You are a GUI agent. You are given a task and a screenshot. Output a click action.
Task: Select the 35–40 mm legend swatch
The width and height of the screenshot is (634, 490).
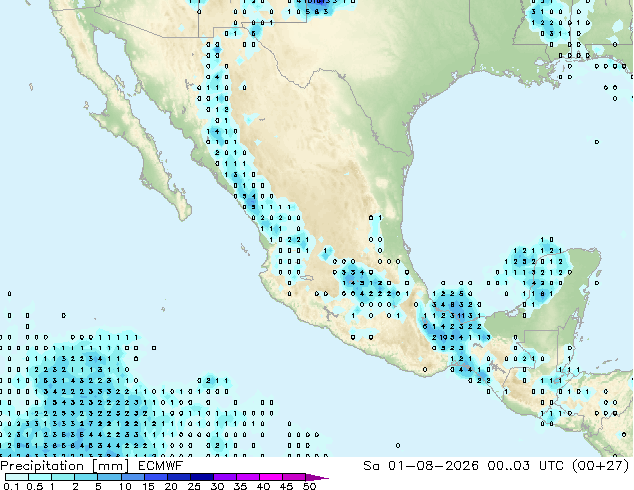(x=247, y=477)
